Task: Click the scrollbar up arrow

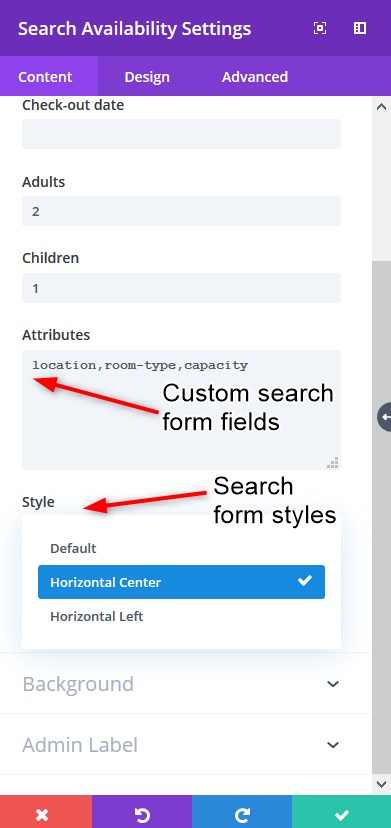Action: pyautogui.click(x=381, y=106)
